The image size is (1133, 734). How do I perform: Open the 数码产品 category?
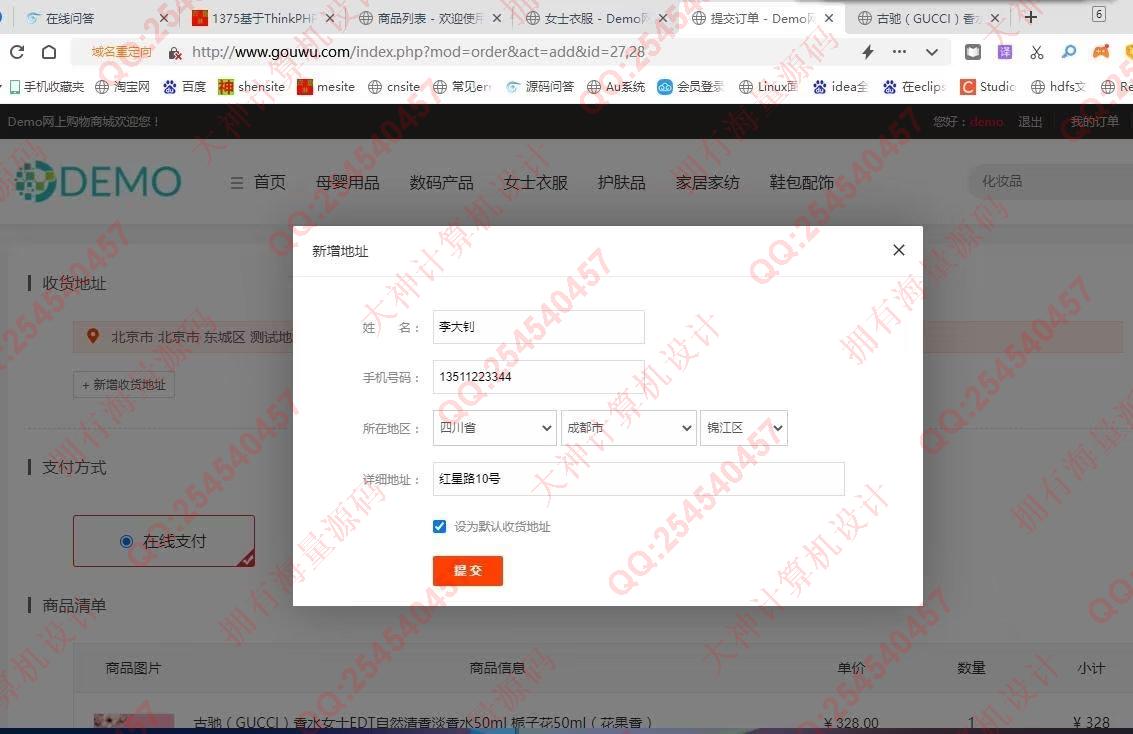441,182
